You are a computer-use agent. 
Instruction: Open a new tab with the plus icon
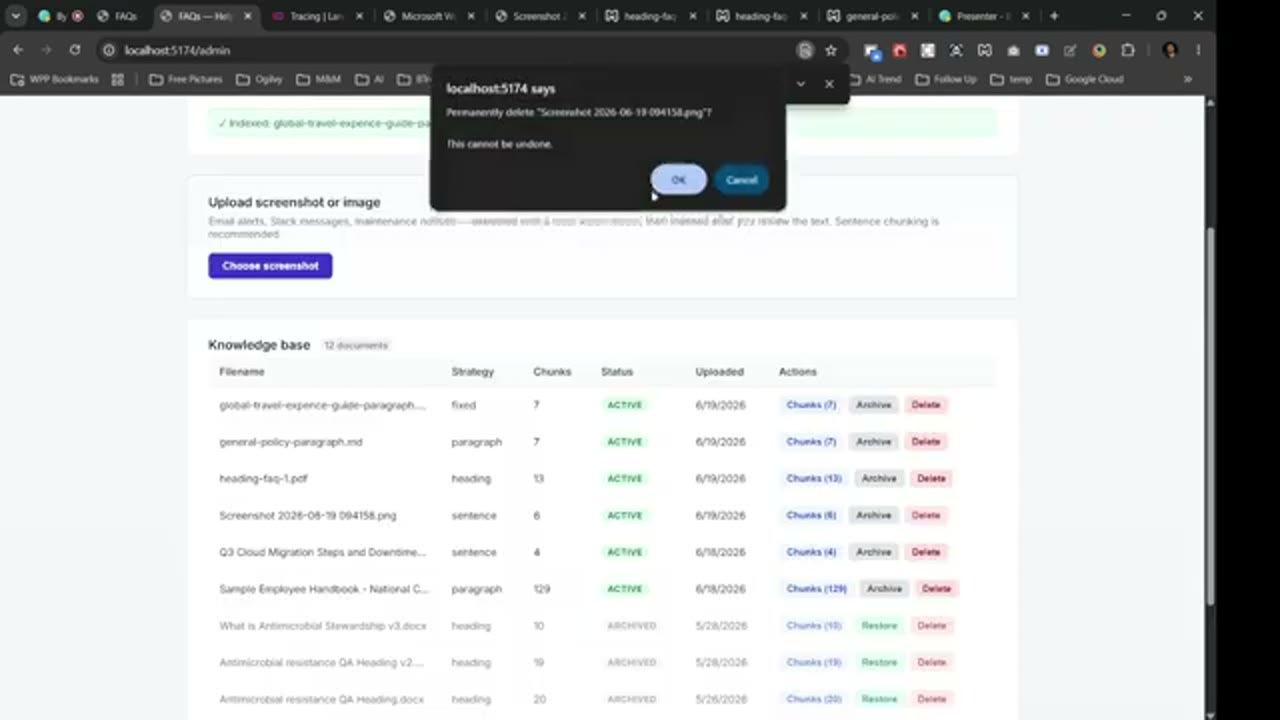[1053, 16]
